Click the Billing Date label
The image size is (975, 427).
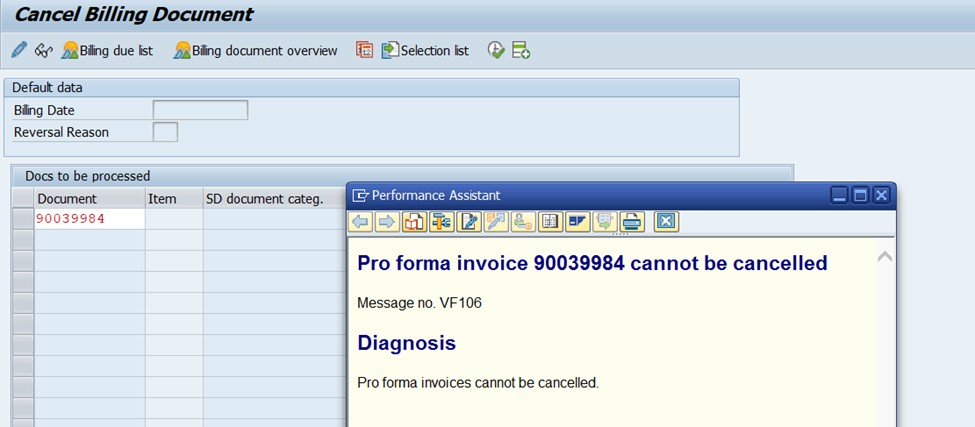(44, 111)
